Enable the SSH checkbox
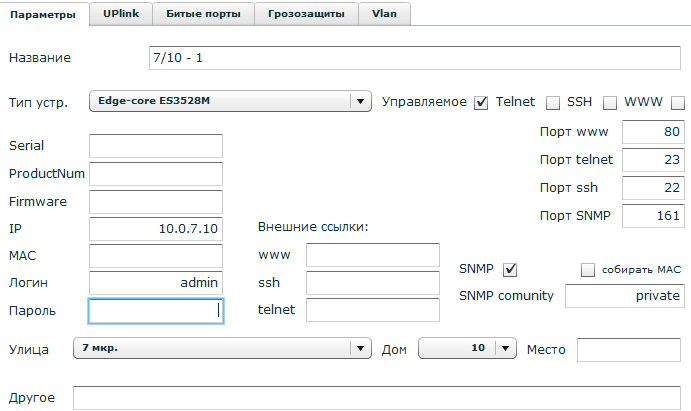The width and height of the screenshot is (691, 411). pyautogui.click(x=608, y=102)
